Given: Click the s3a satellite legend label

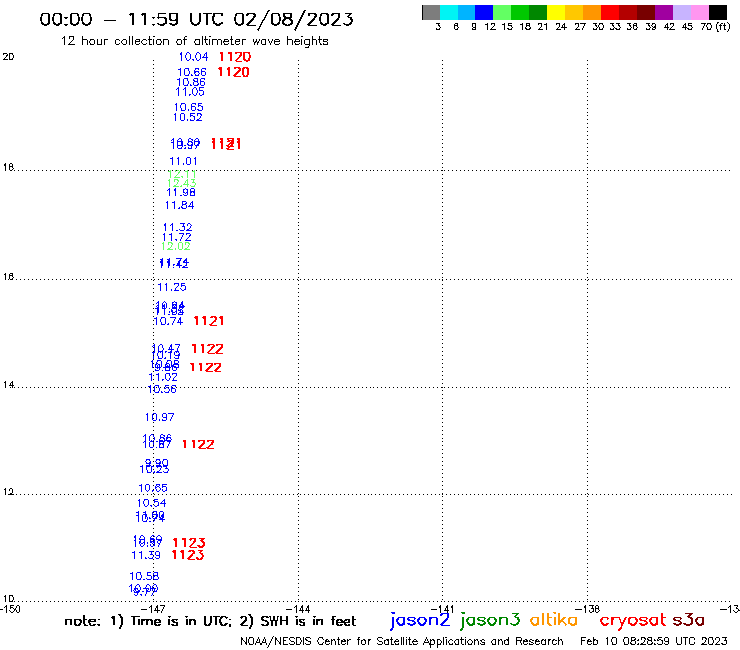Looking at the screenshot, I should (688, 620).
